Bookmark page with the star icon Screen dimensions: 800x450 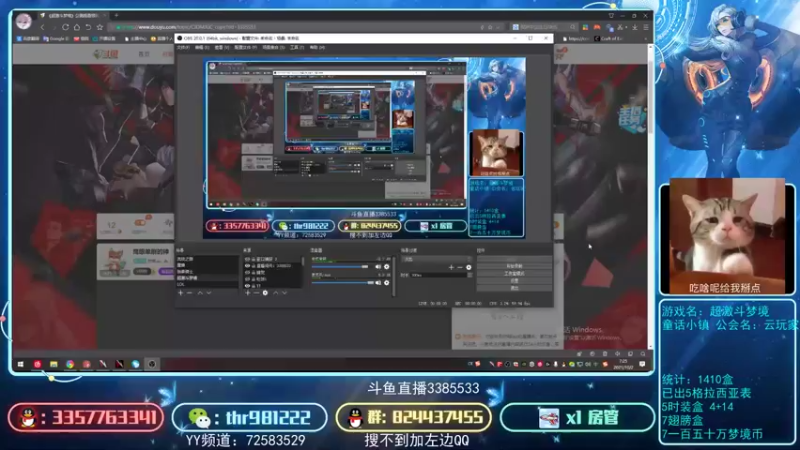[x=99, y=27]
